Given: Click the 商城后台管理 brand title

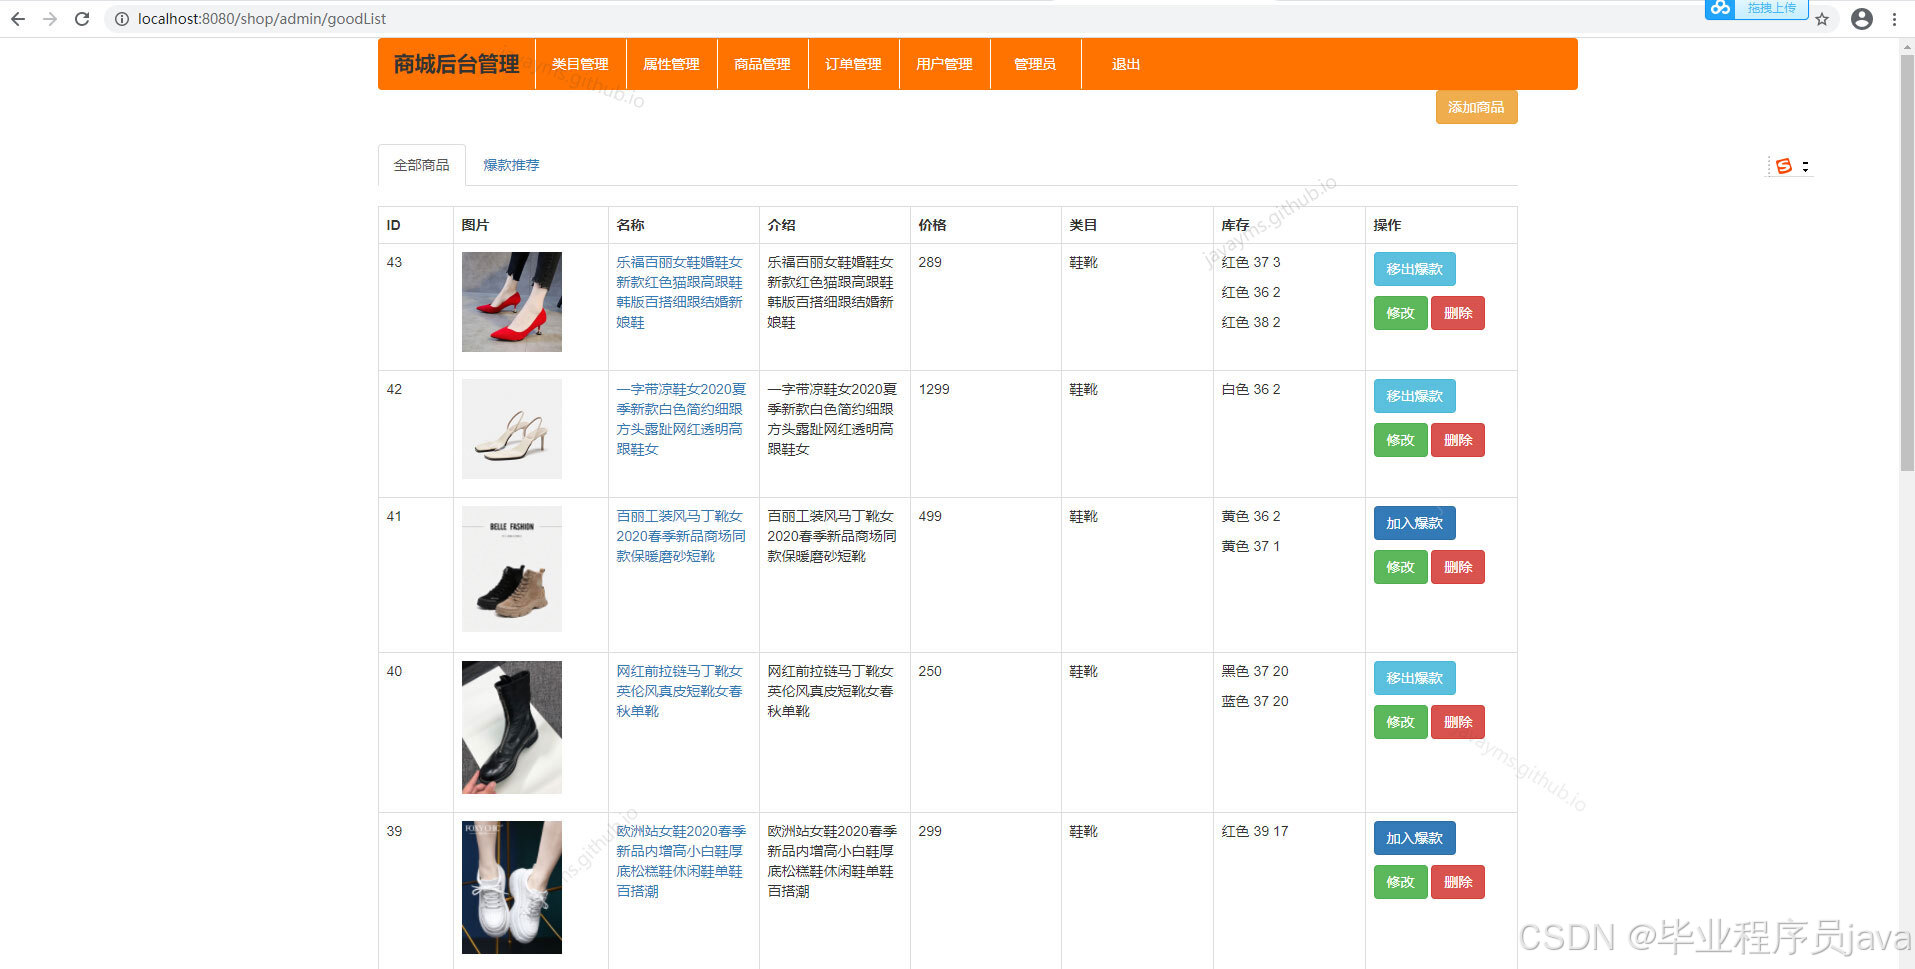Looking at the screenshot, I should 456,64.
